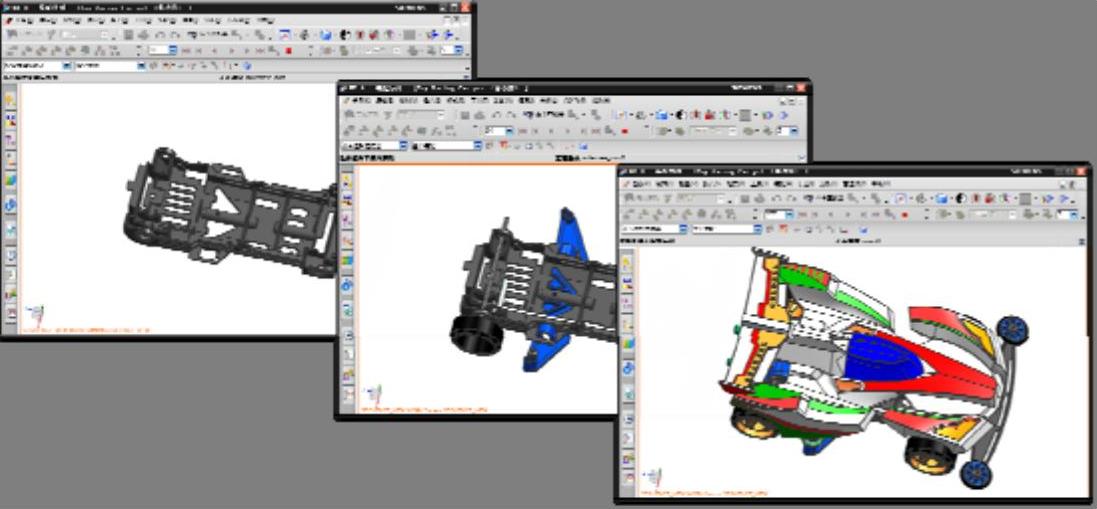Open the File menu in the back window
The image size is (1097, 509).
pos(25,20)
